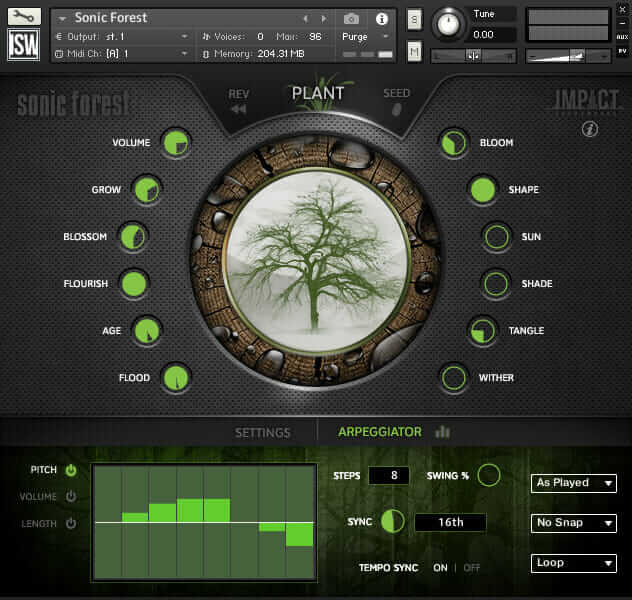This screenshot has height=600, width=632.
Task: Enable the VOLUME table power button
Action: click(x=71, y=496)
